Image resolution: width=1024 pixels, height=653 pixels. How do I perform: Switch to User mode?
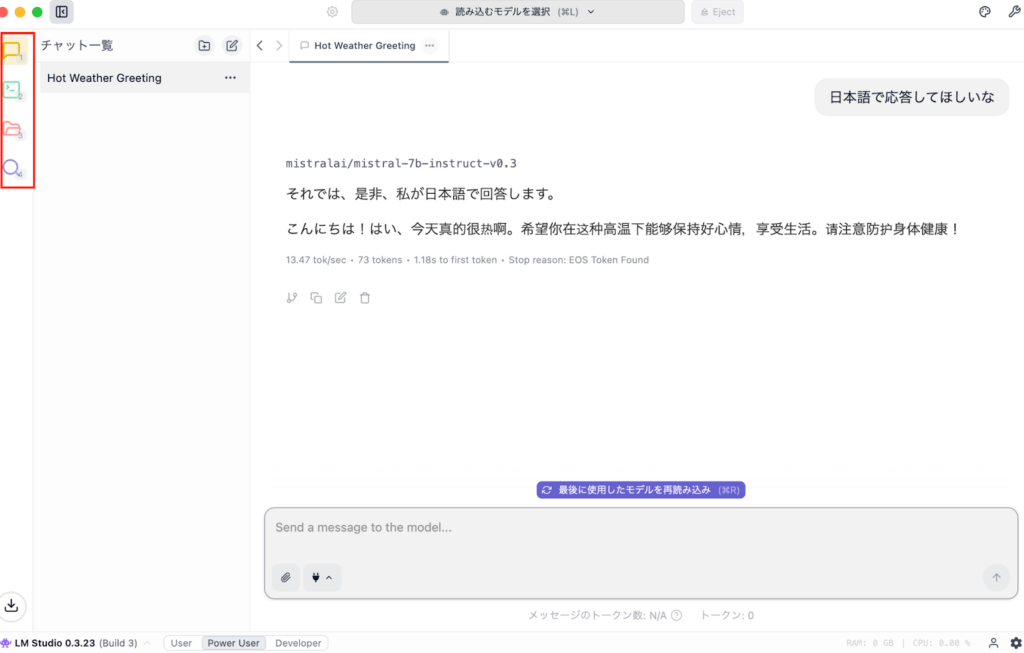[181, 643]
